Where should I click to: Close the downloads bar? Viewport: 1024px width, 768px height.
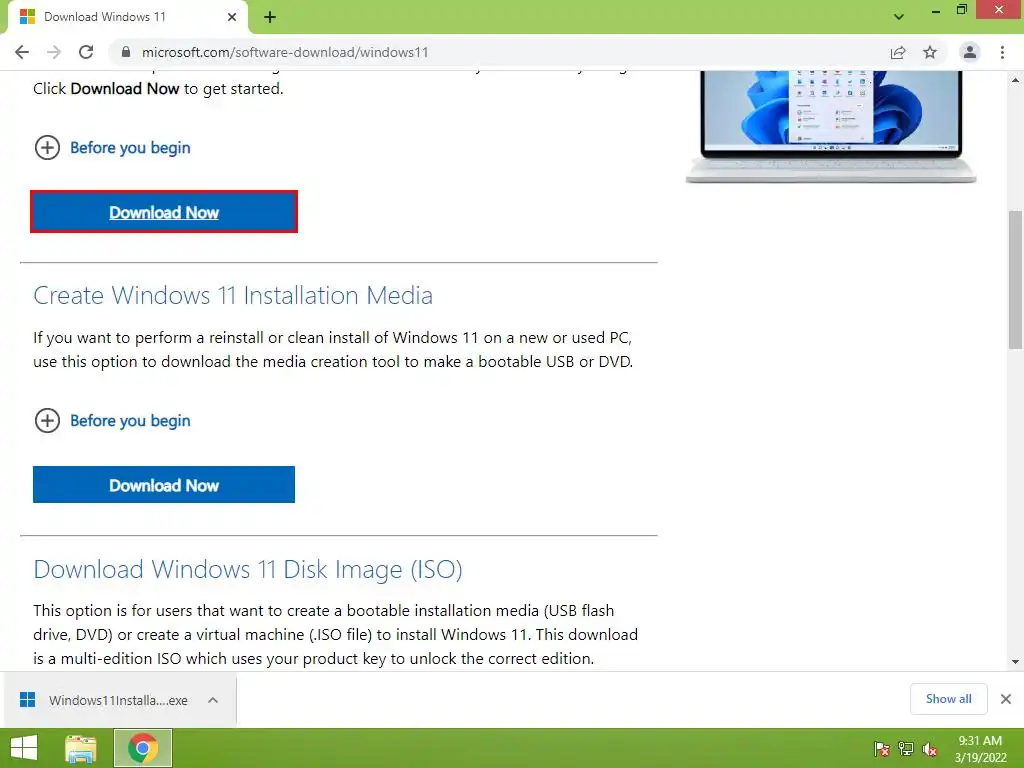click(x=1006, y=699)
